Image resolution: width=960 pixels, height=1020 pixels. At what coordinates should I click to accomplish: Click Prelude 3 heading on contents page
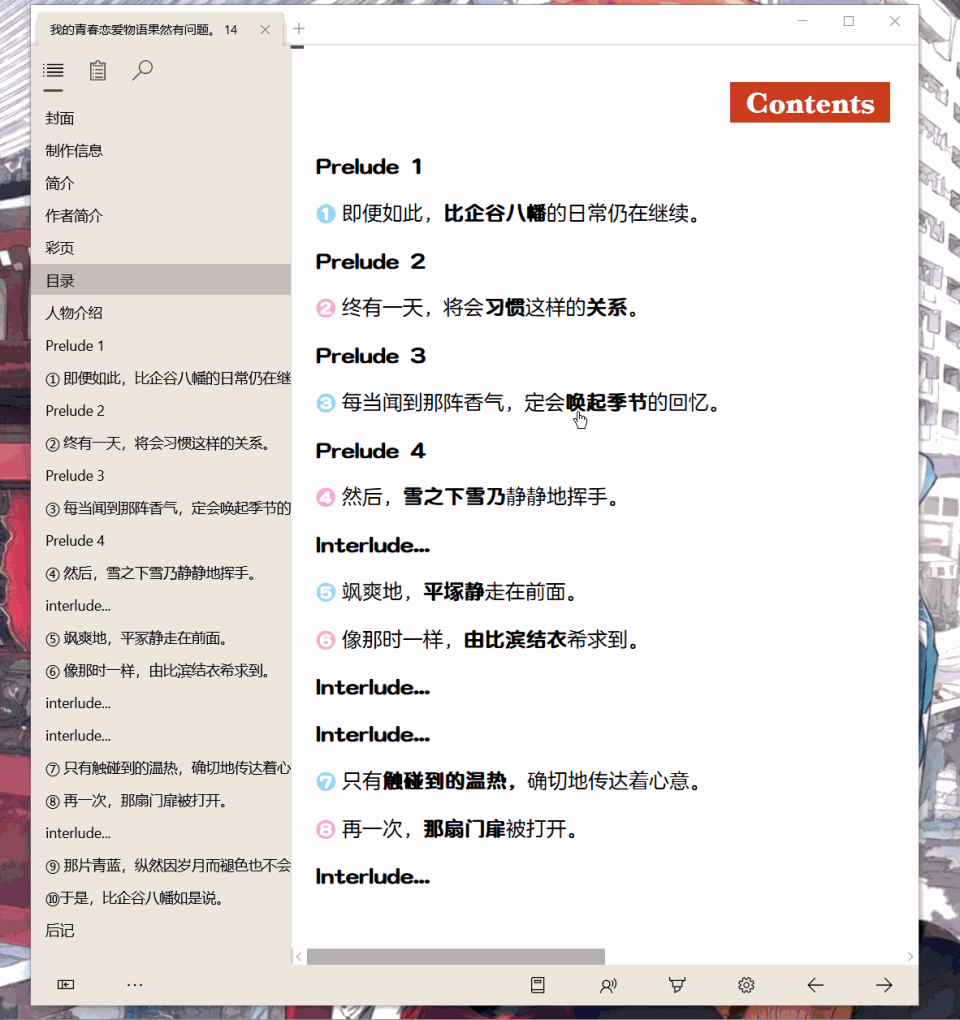click(x=370, y=356)
